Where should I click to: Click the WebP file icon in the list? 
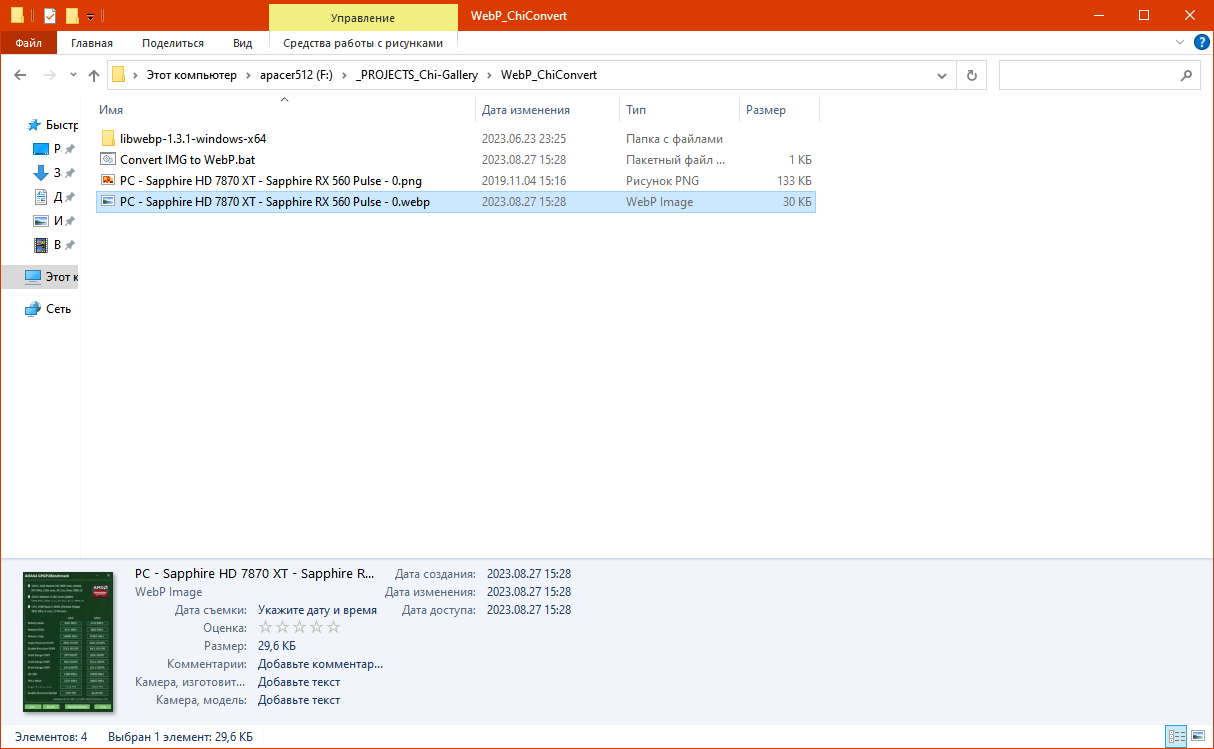point(108,201)
